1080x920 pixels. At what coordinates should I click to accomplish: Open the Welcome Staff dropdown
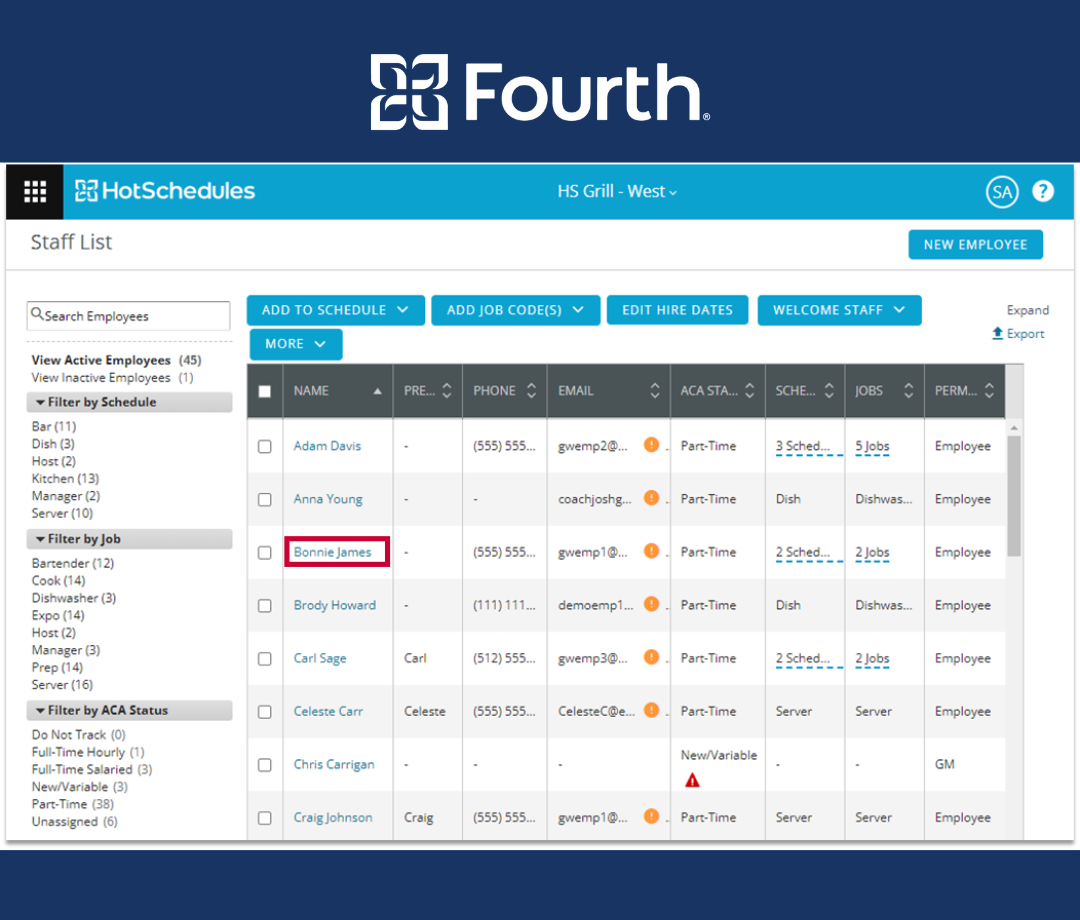click(839, 310)
